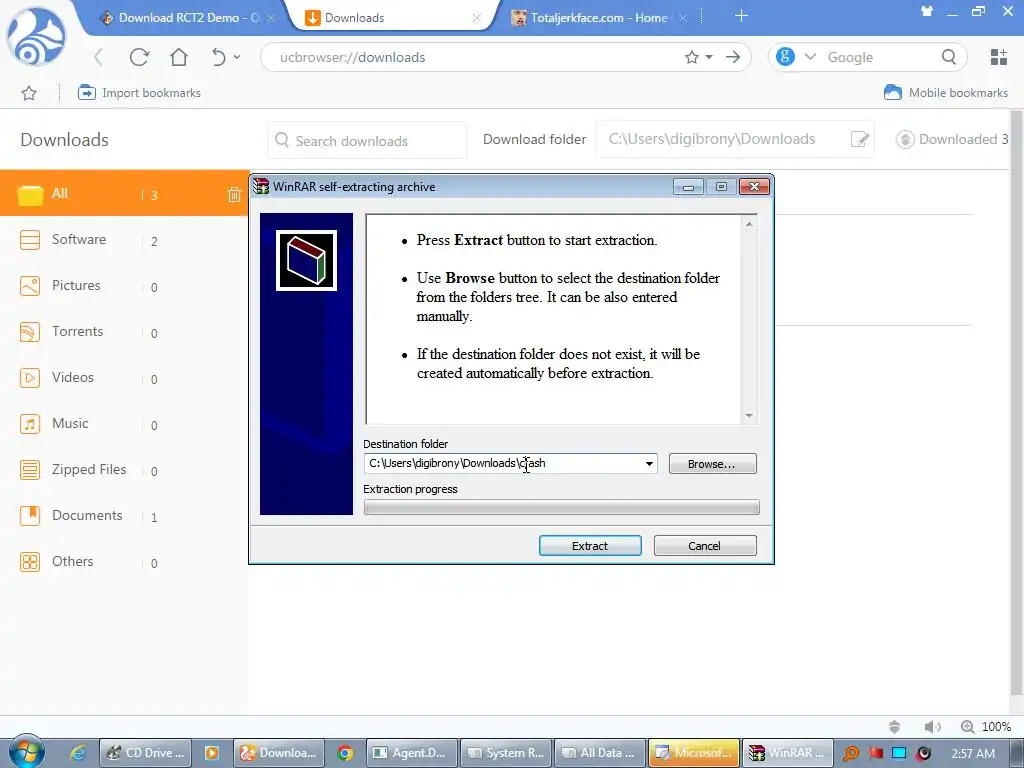Reload the page with the refresh icon
1024x768 pixels.
pos(139,57)
